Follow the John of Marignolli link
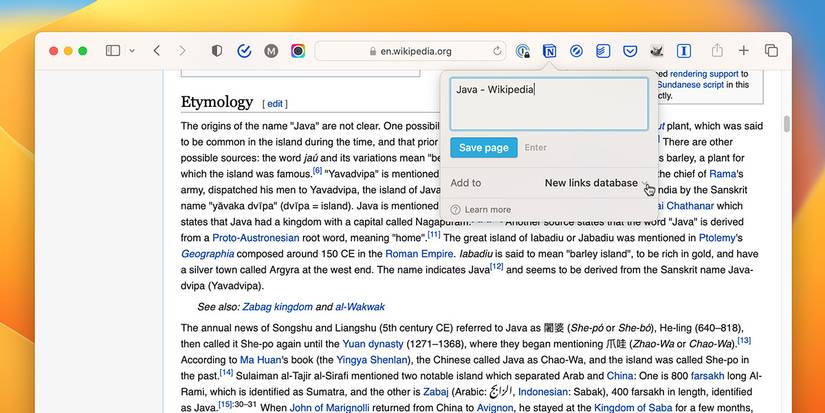825x413 pixels. coord(329,408)
